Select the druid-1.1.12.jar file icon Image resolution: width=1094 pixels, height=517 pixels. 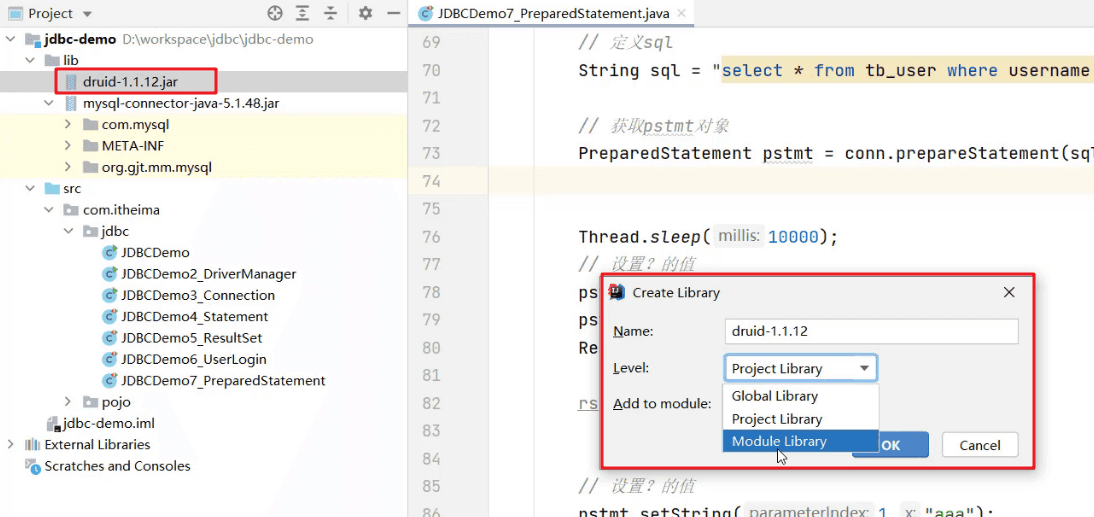71,82
